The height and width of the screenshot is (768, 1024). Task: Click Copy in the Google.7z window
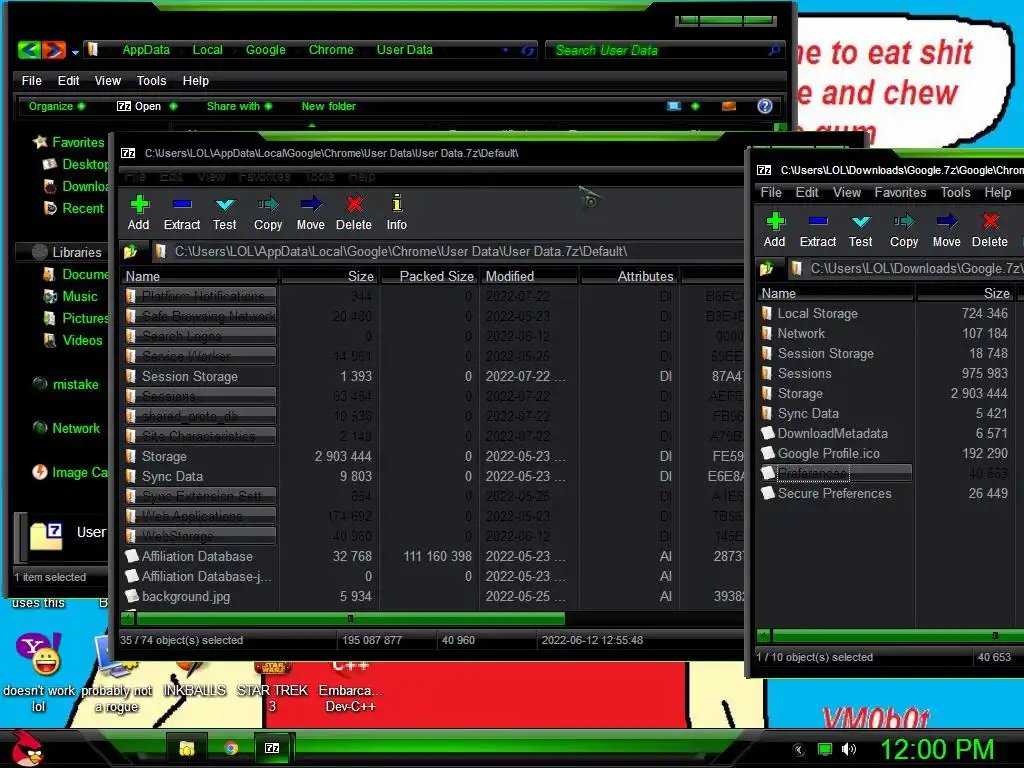[904, 230]
